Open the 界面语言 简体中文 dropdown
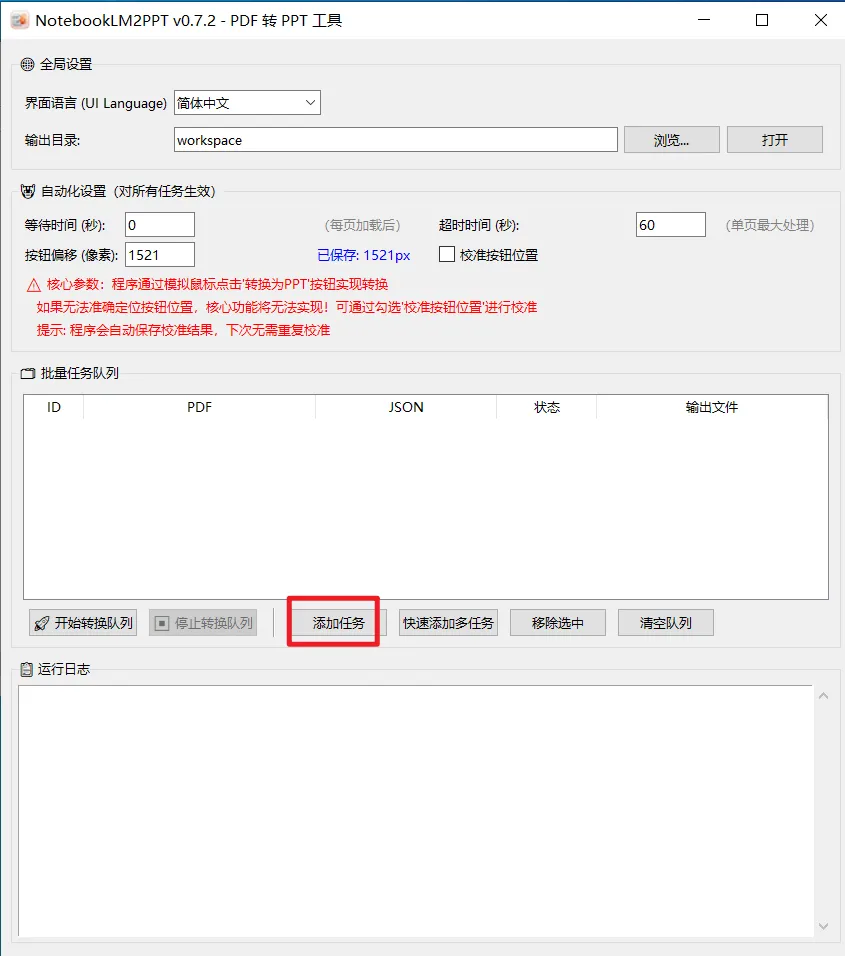Viewport: 845px width, 956px height. (247, 103)
